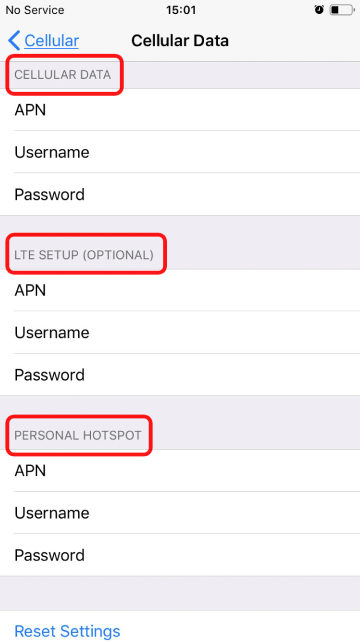Select the LTE Setup Password field
This screenshot has width=360, height=642.
[x=180, y=375]
